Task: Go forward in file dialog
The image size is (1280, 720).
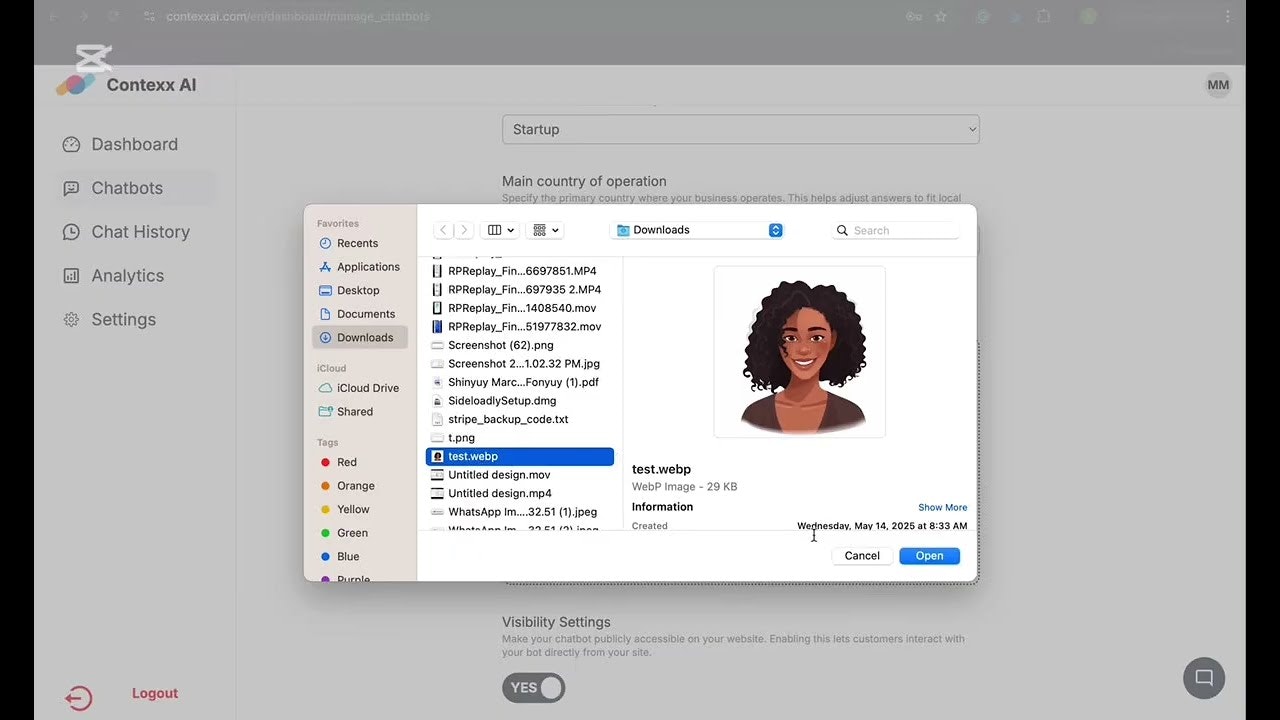Action: click(463, 230)
